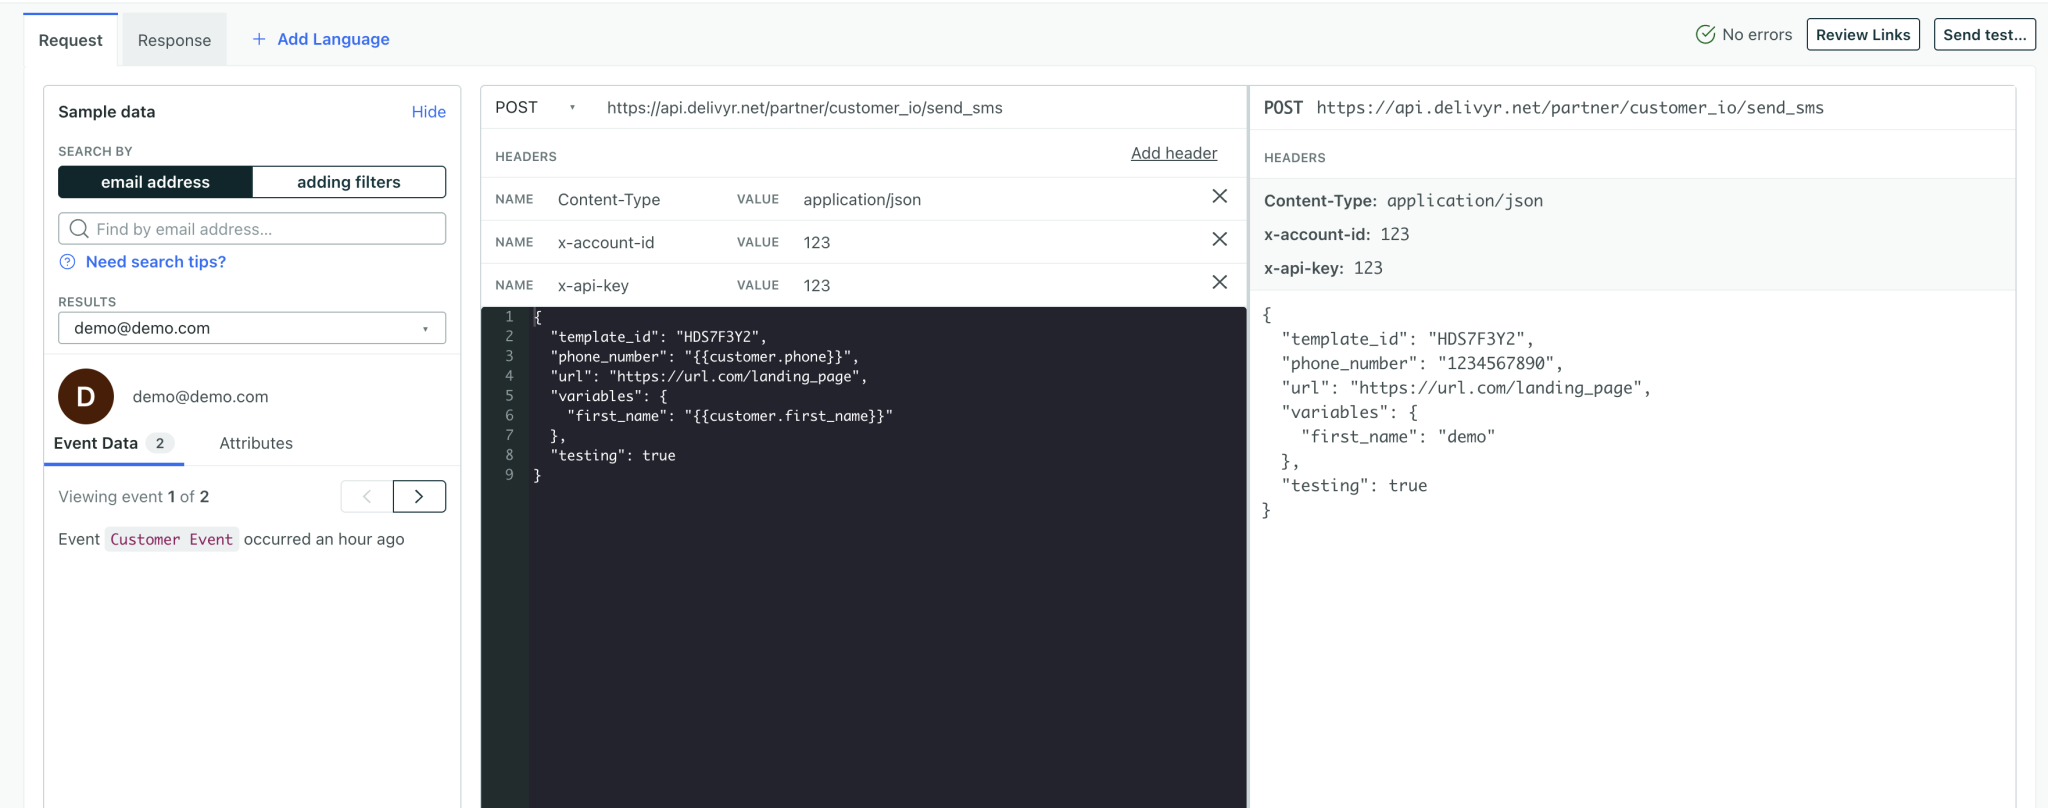Click the search magnifier icon
This screenshot has height=808, width=2048.
coord(79,229)
